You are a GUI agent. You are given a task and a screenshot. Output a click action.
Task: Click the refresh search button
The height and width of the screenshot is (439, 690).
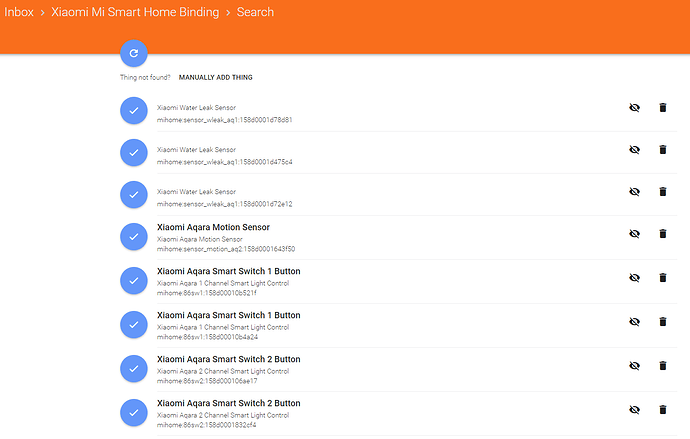[133, 54]
